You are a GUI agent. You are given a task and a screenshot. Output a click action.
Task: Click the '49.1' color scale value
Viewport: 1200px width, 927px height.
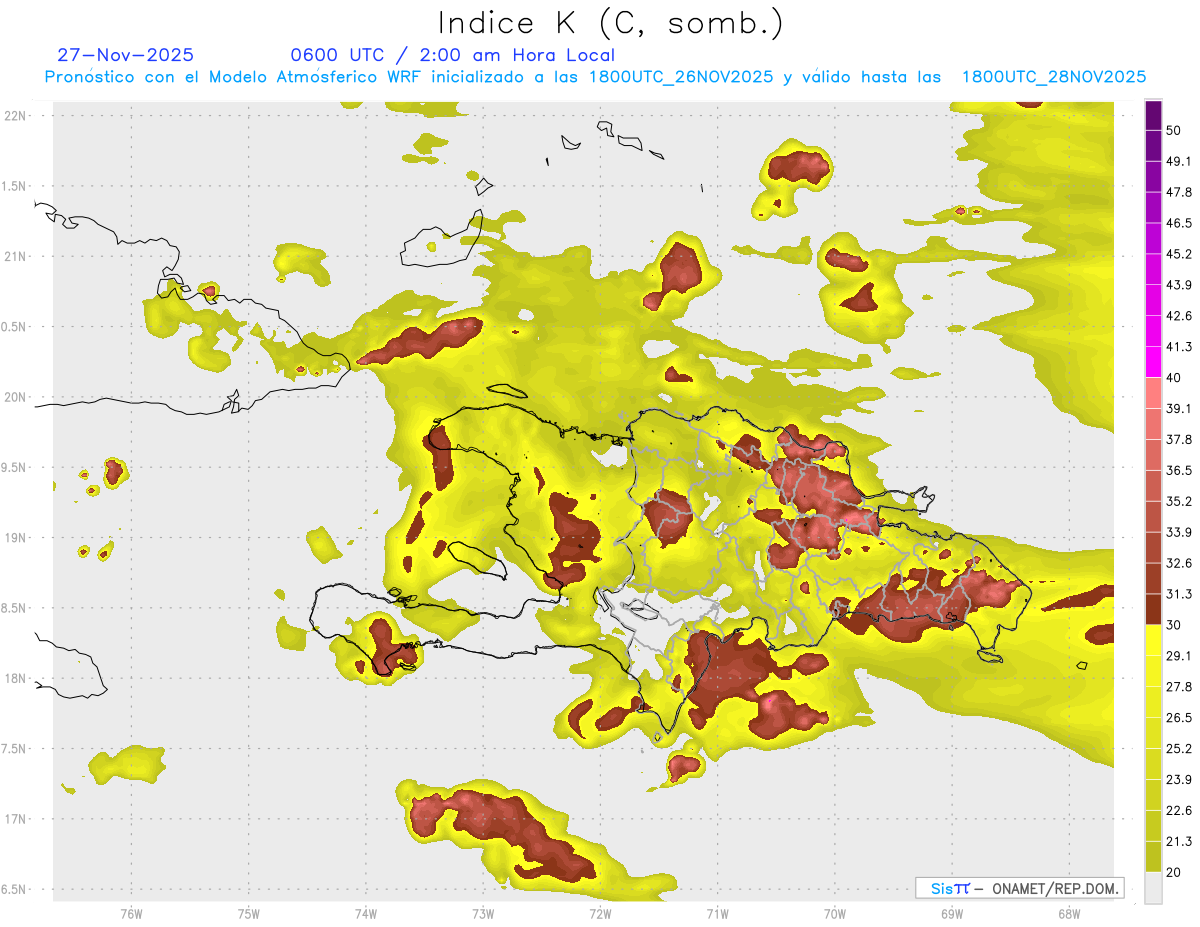(1179, 161)
